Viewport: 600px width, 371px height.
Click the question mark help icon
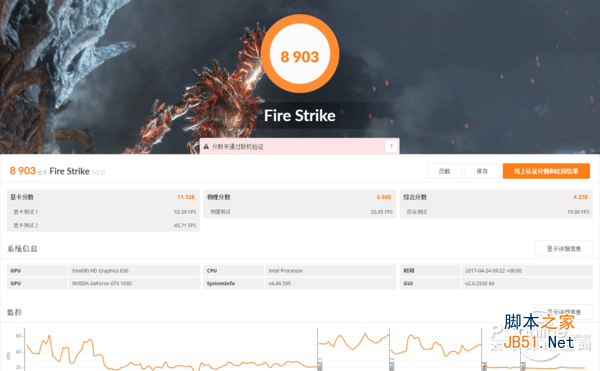391,146
